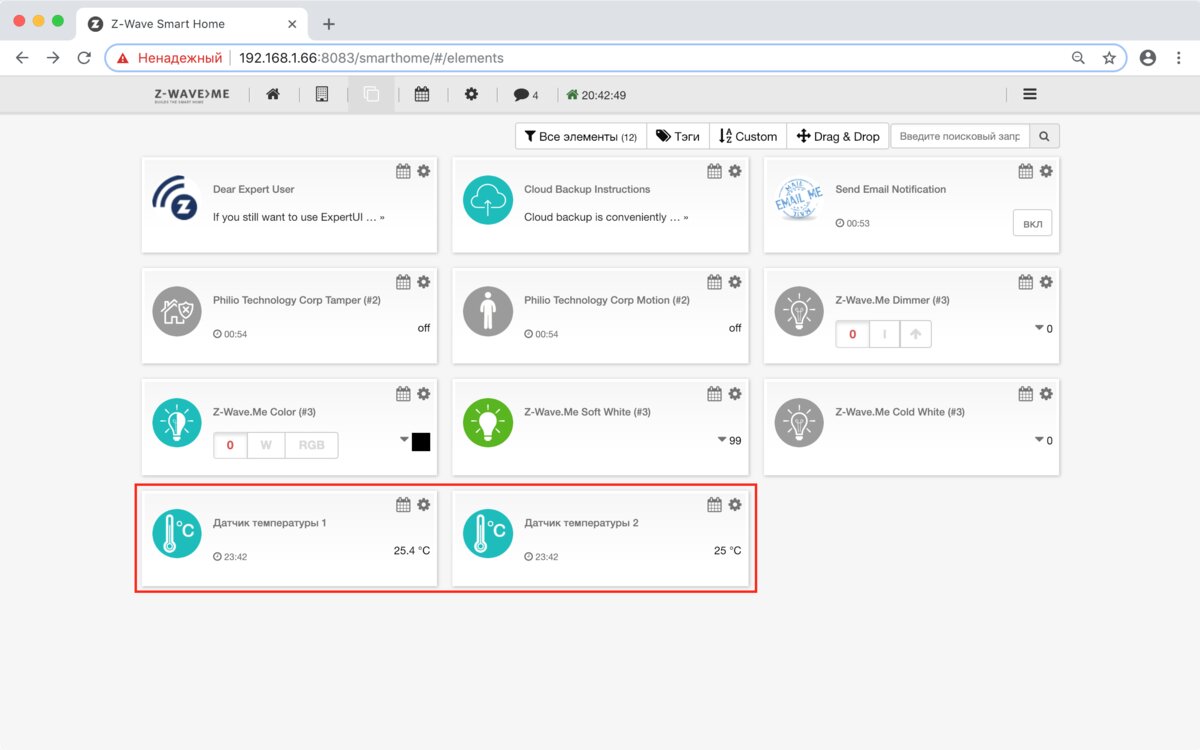1200x750 pixels.
Task: Open the settings gear in navbar
Action: tap(471, 95)
